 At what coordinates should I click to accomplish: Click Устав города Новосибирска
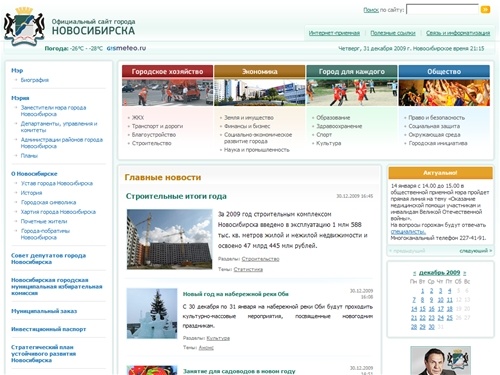click(57, 183)
